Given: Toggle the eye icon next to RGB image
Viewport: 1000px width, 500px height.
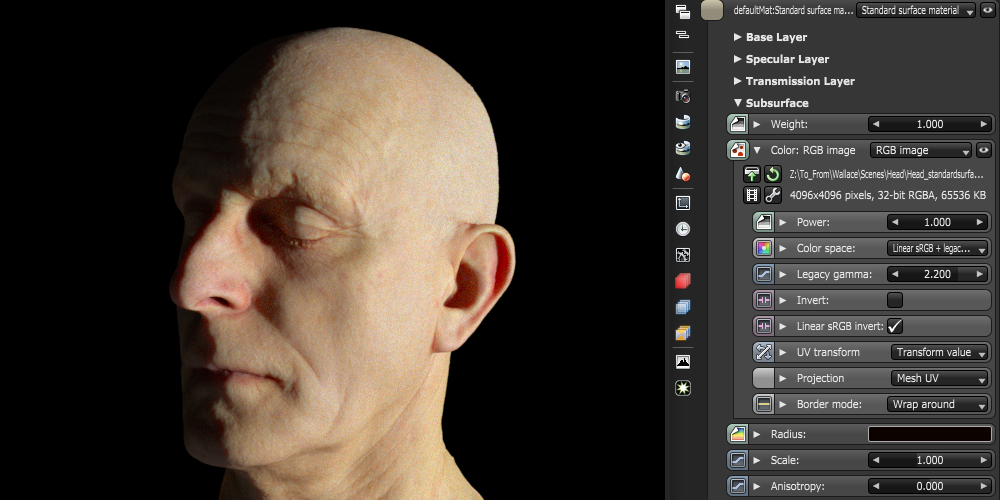Looking at the screenshot, I should point(984,150).
